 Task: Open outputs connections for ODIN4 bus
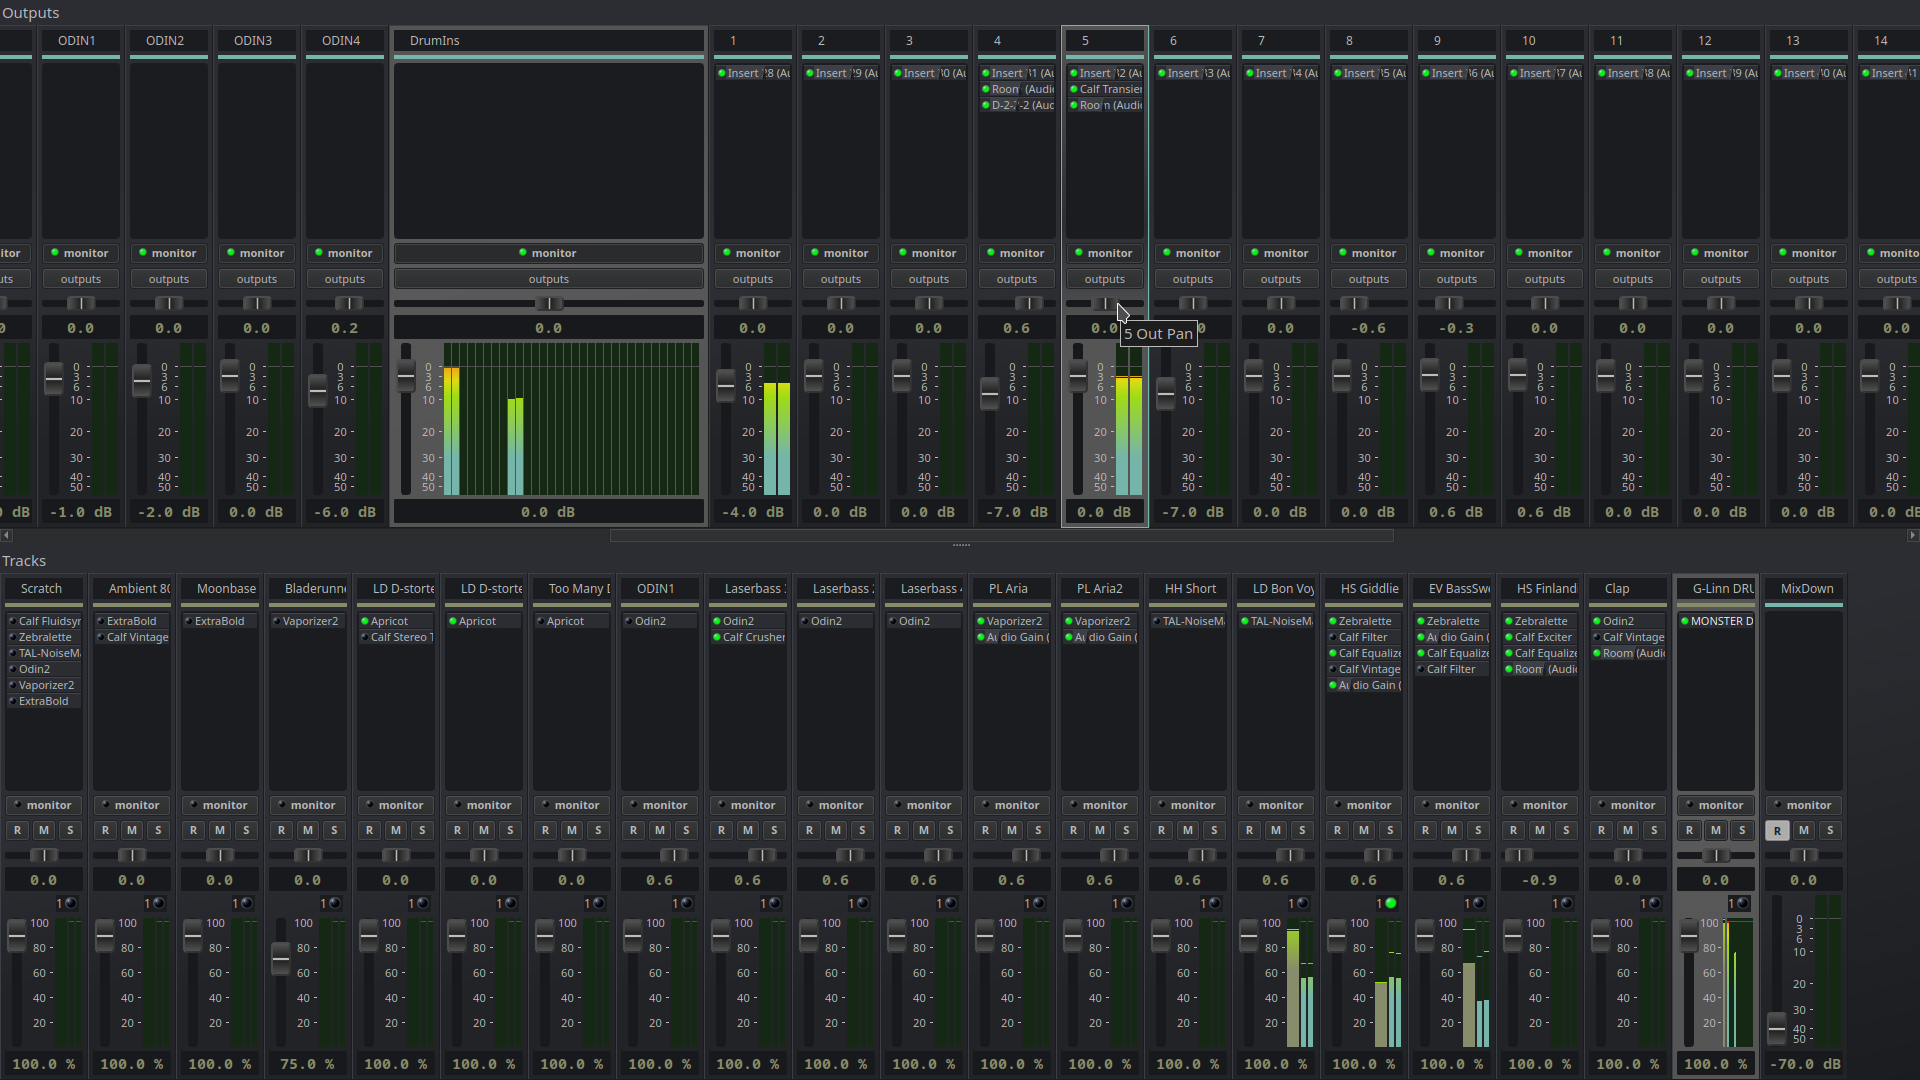(x=344, y=279)
